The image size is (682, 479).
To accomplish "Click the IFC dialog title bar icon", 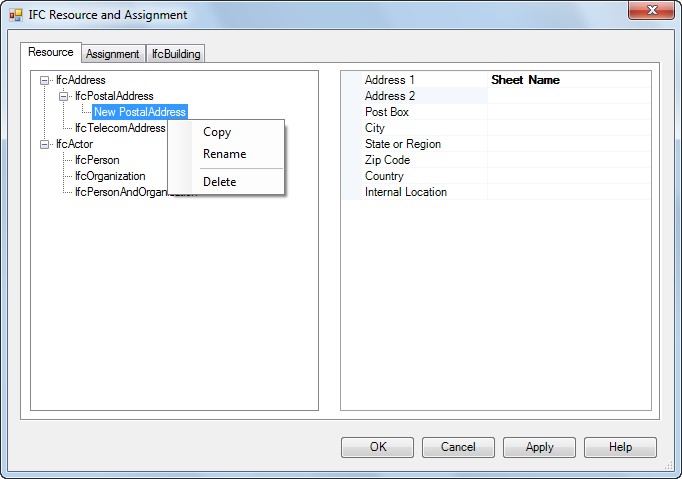I will [x=16, y=15].
